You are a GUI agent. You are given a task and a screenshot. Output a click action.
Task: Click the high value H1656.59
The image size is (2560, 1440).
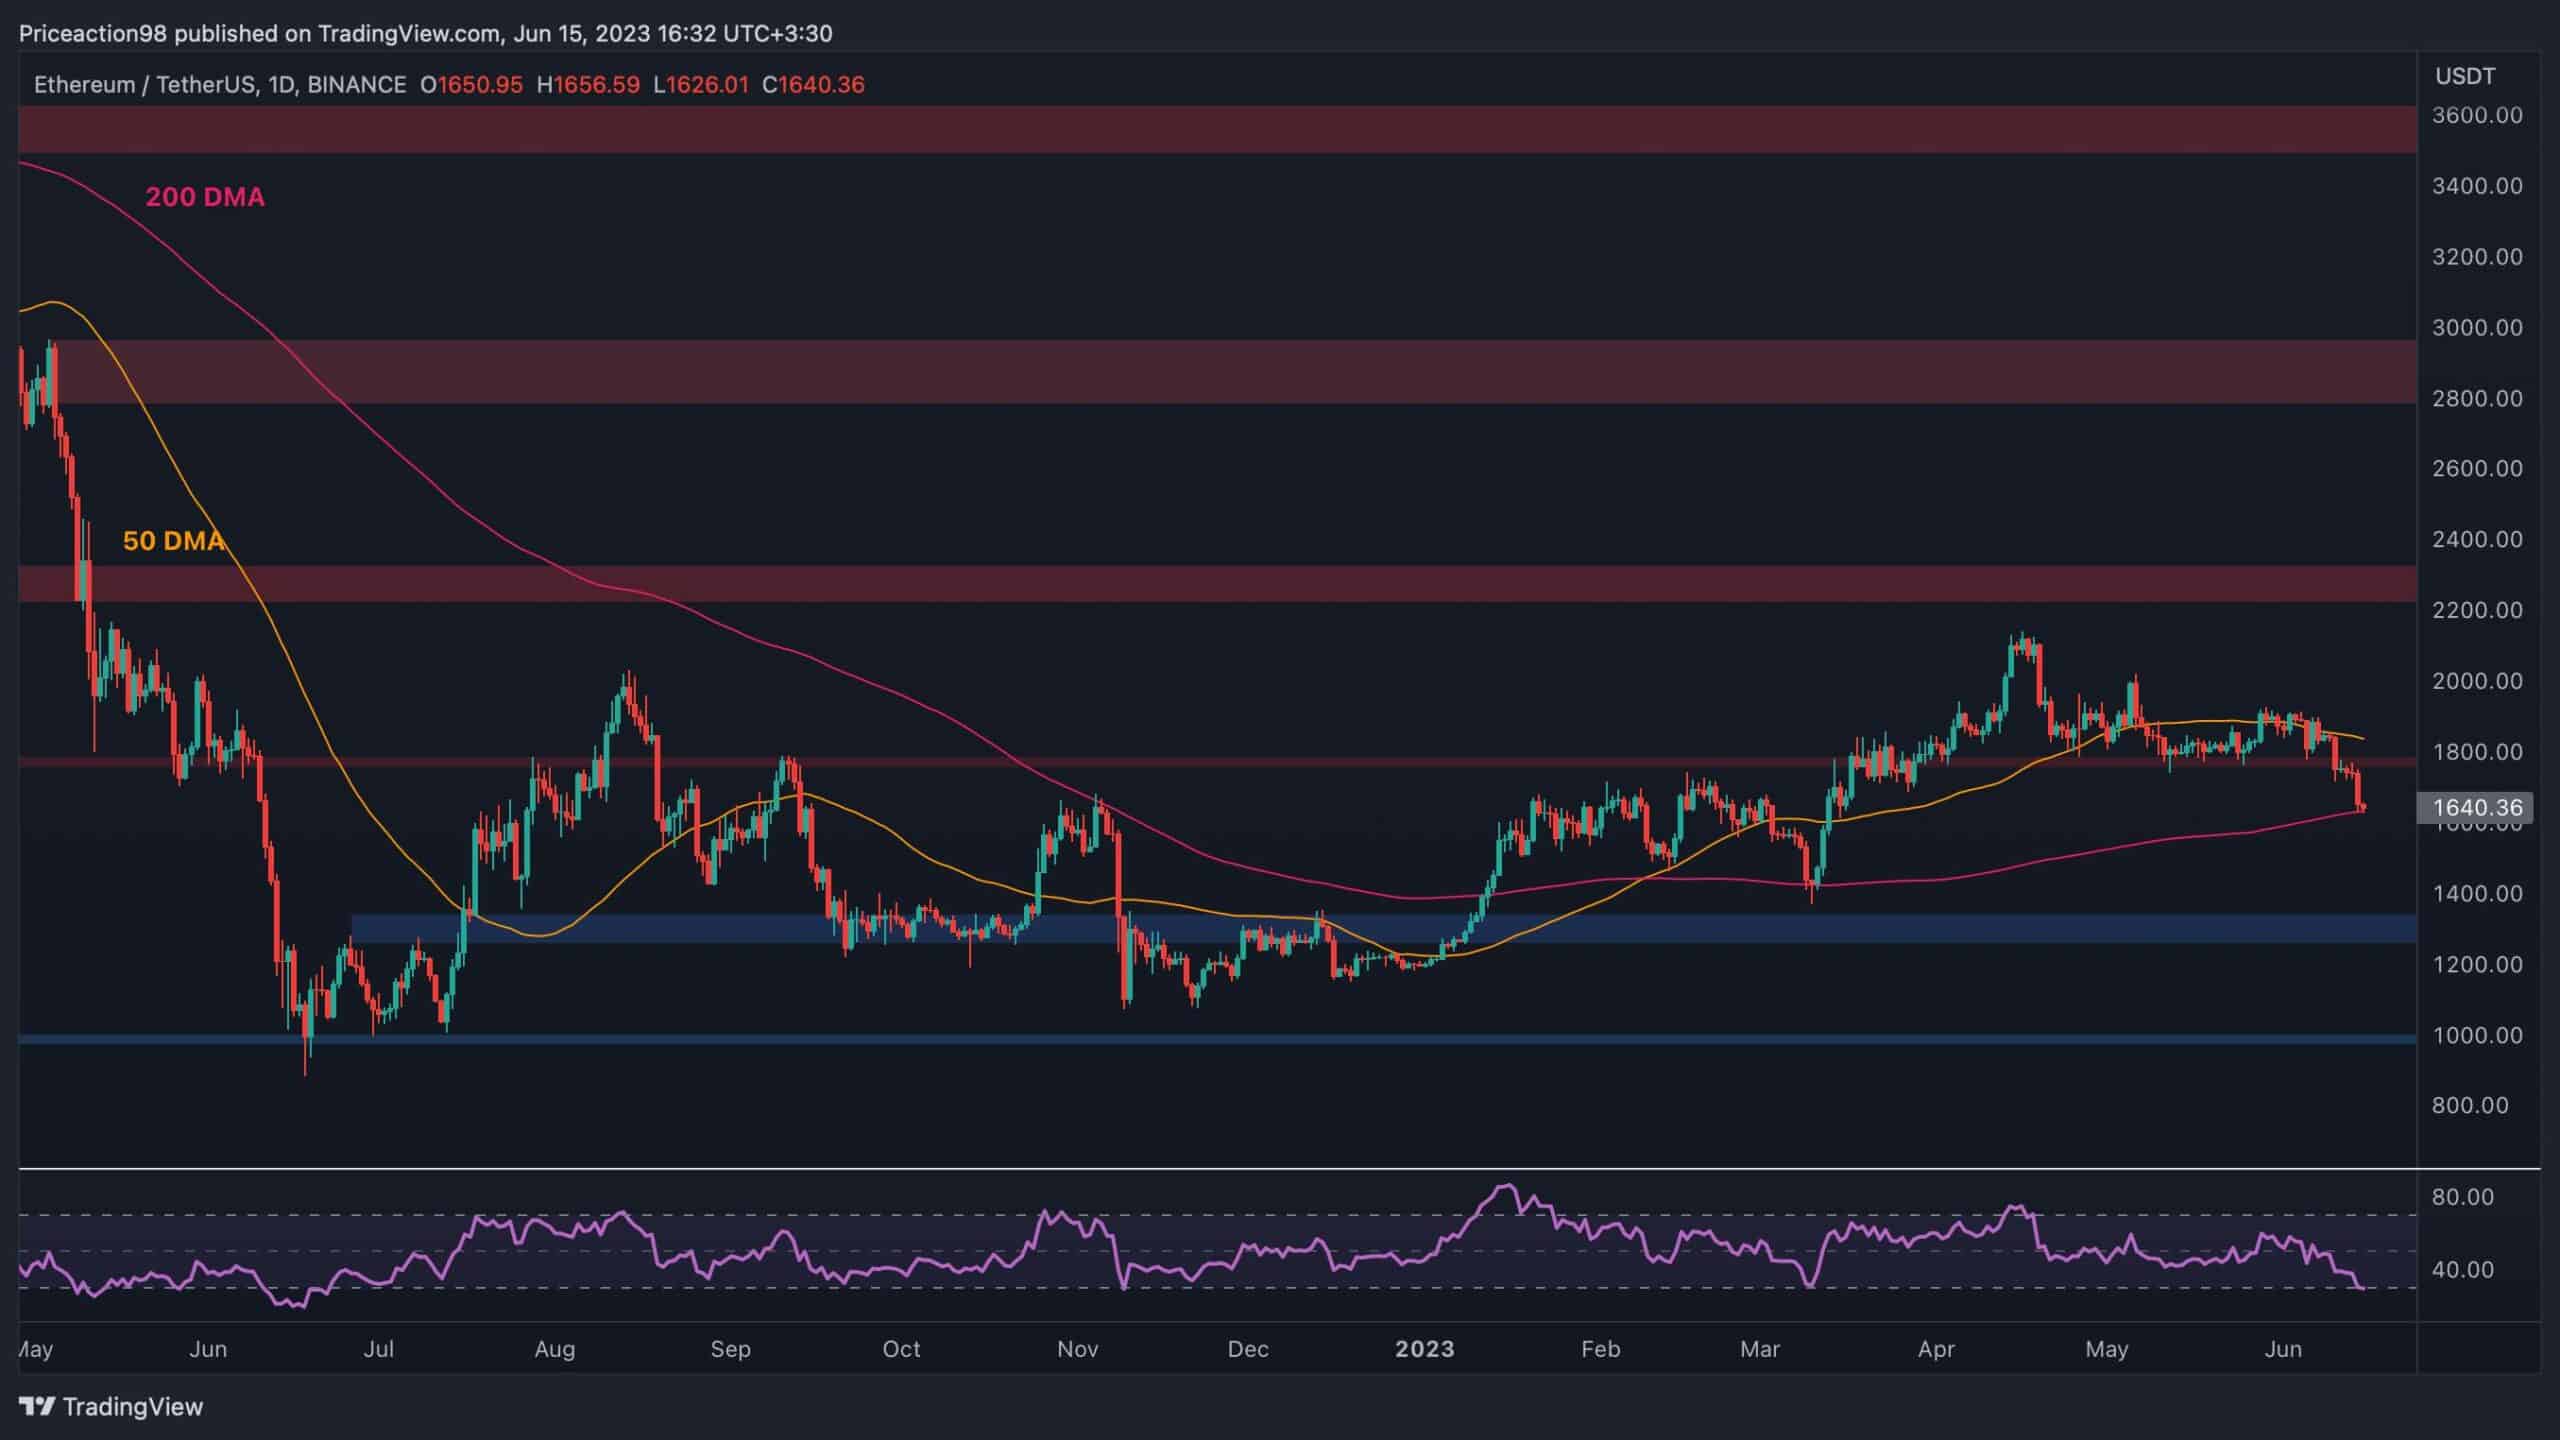[588, 85]
